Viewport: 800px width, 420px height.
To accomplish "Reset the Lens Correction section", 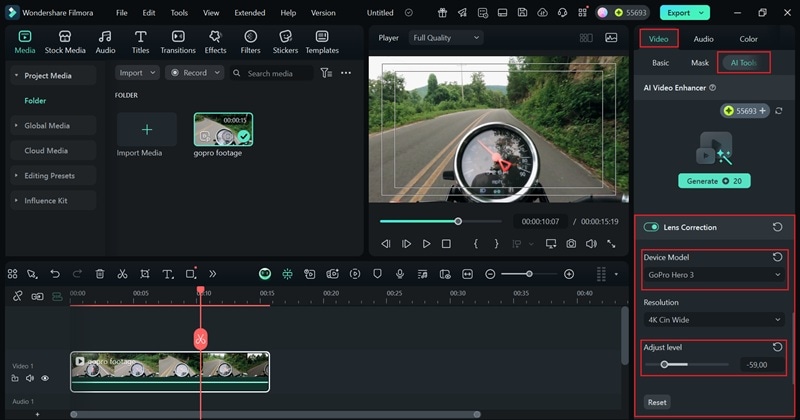I will tap(777, 227).
